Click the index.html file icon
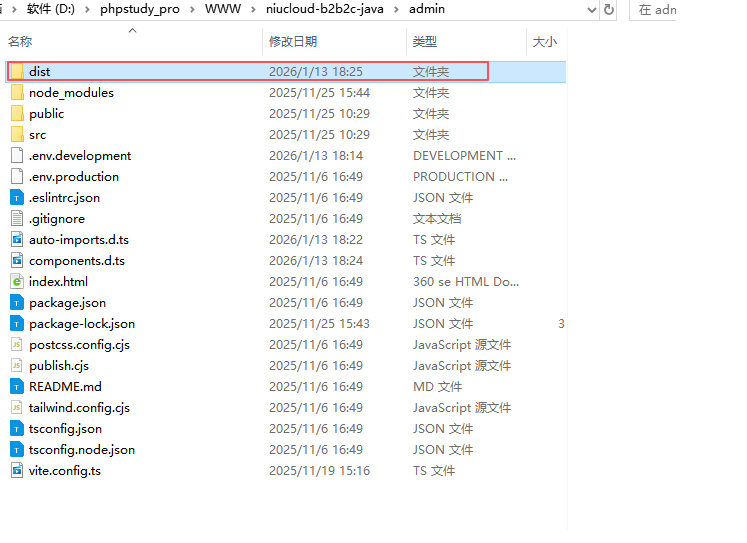 point(17,282)
